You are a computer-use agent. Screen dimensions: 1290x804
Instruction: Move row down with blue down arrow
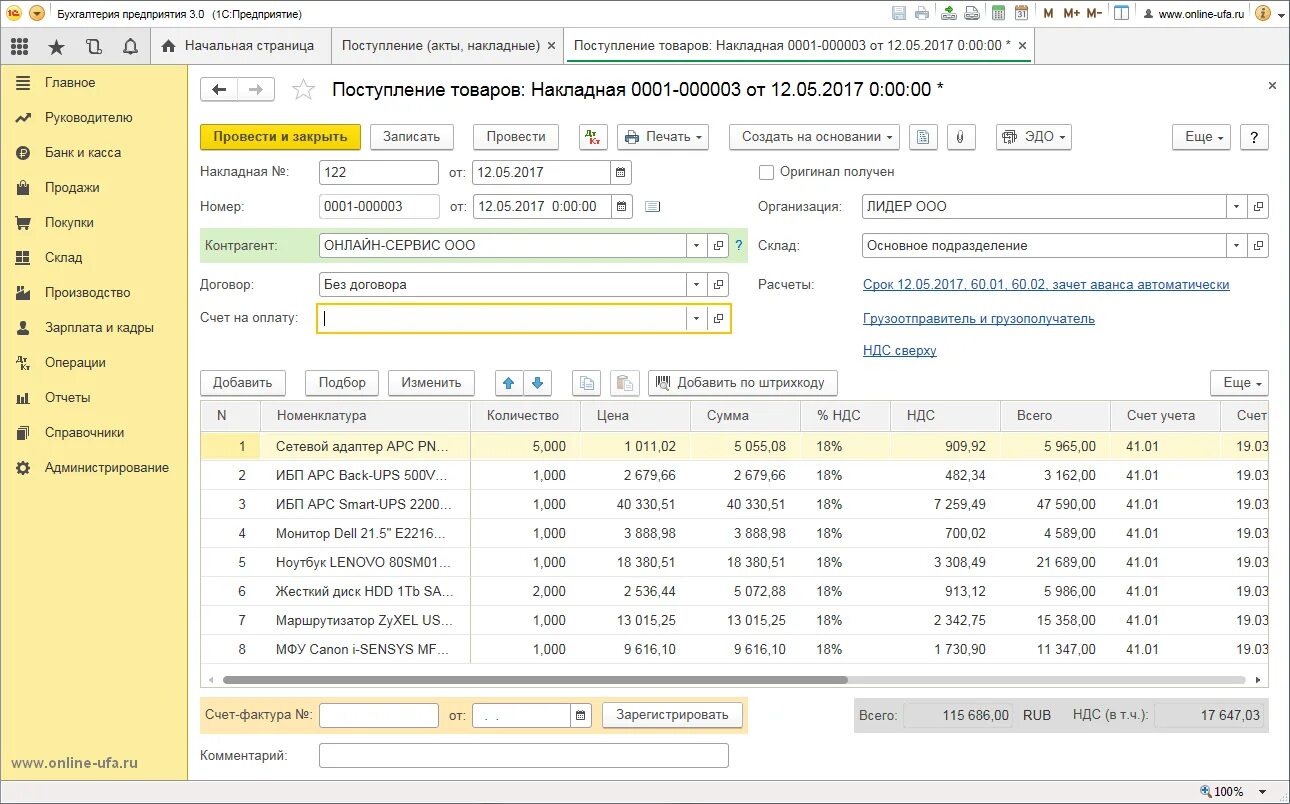tap(538, 382)
